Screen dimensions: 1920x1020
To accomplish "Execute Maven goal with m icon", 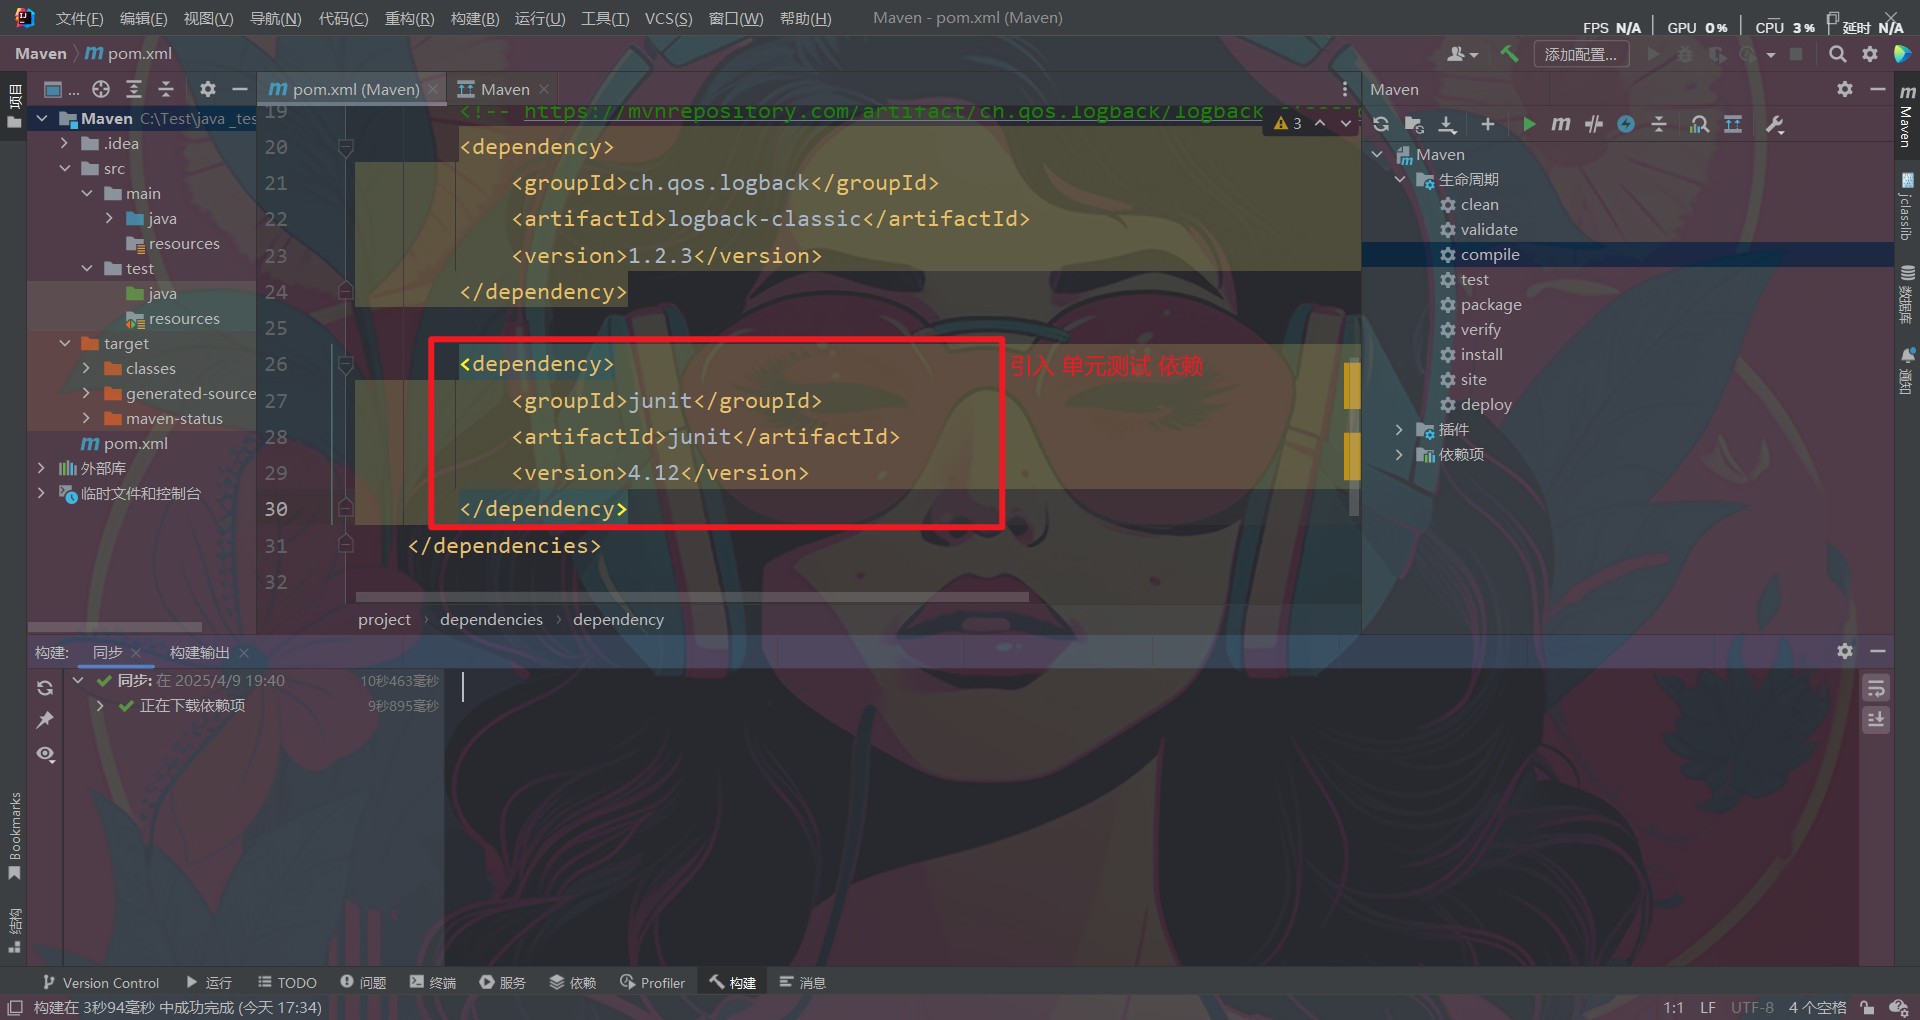I will 1561,124.
